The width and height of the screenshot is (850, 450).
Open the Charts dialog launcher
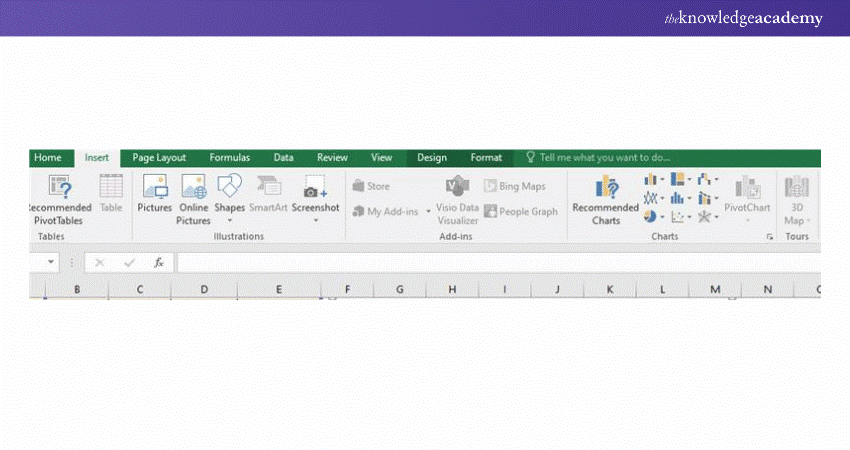pos(770,237)
